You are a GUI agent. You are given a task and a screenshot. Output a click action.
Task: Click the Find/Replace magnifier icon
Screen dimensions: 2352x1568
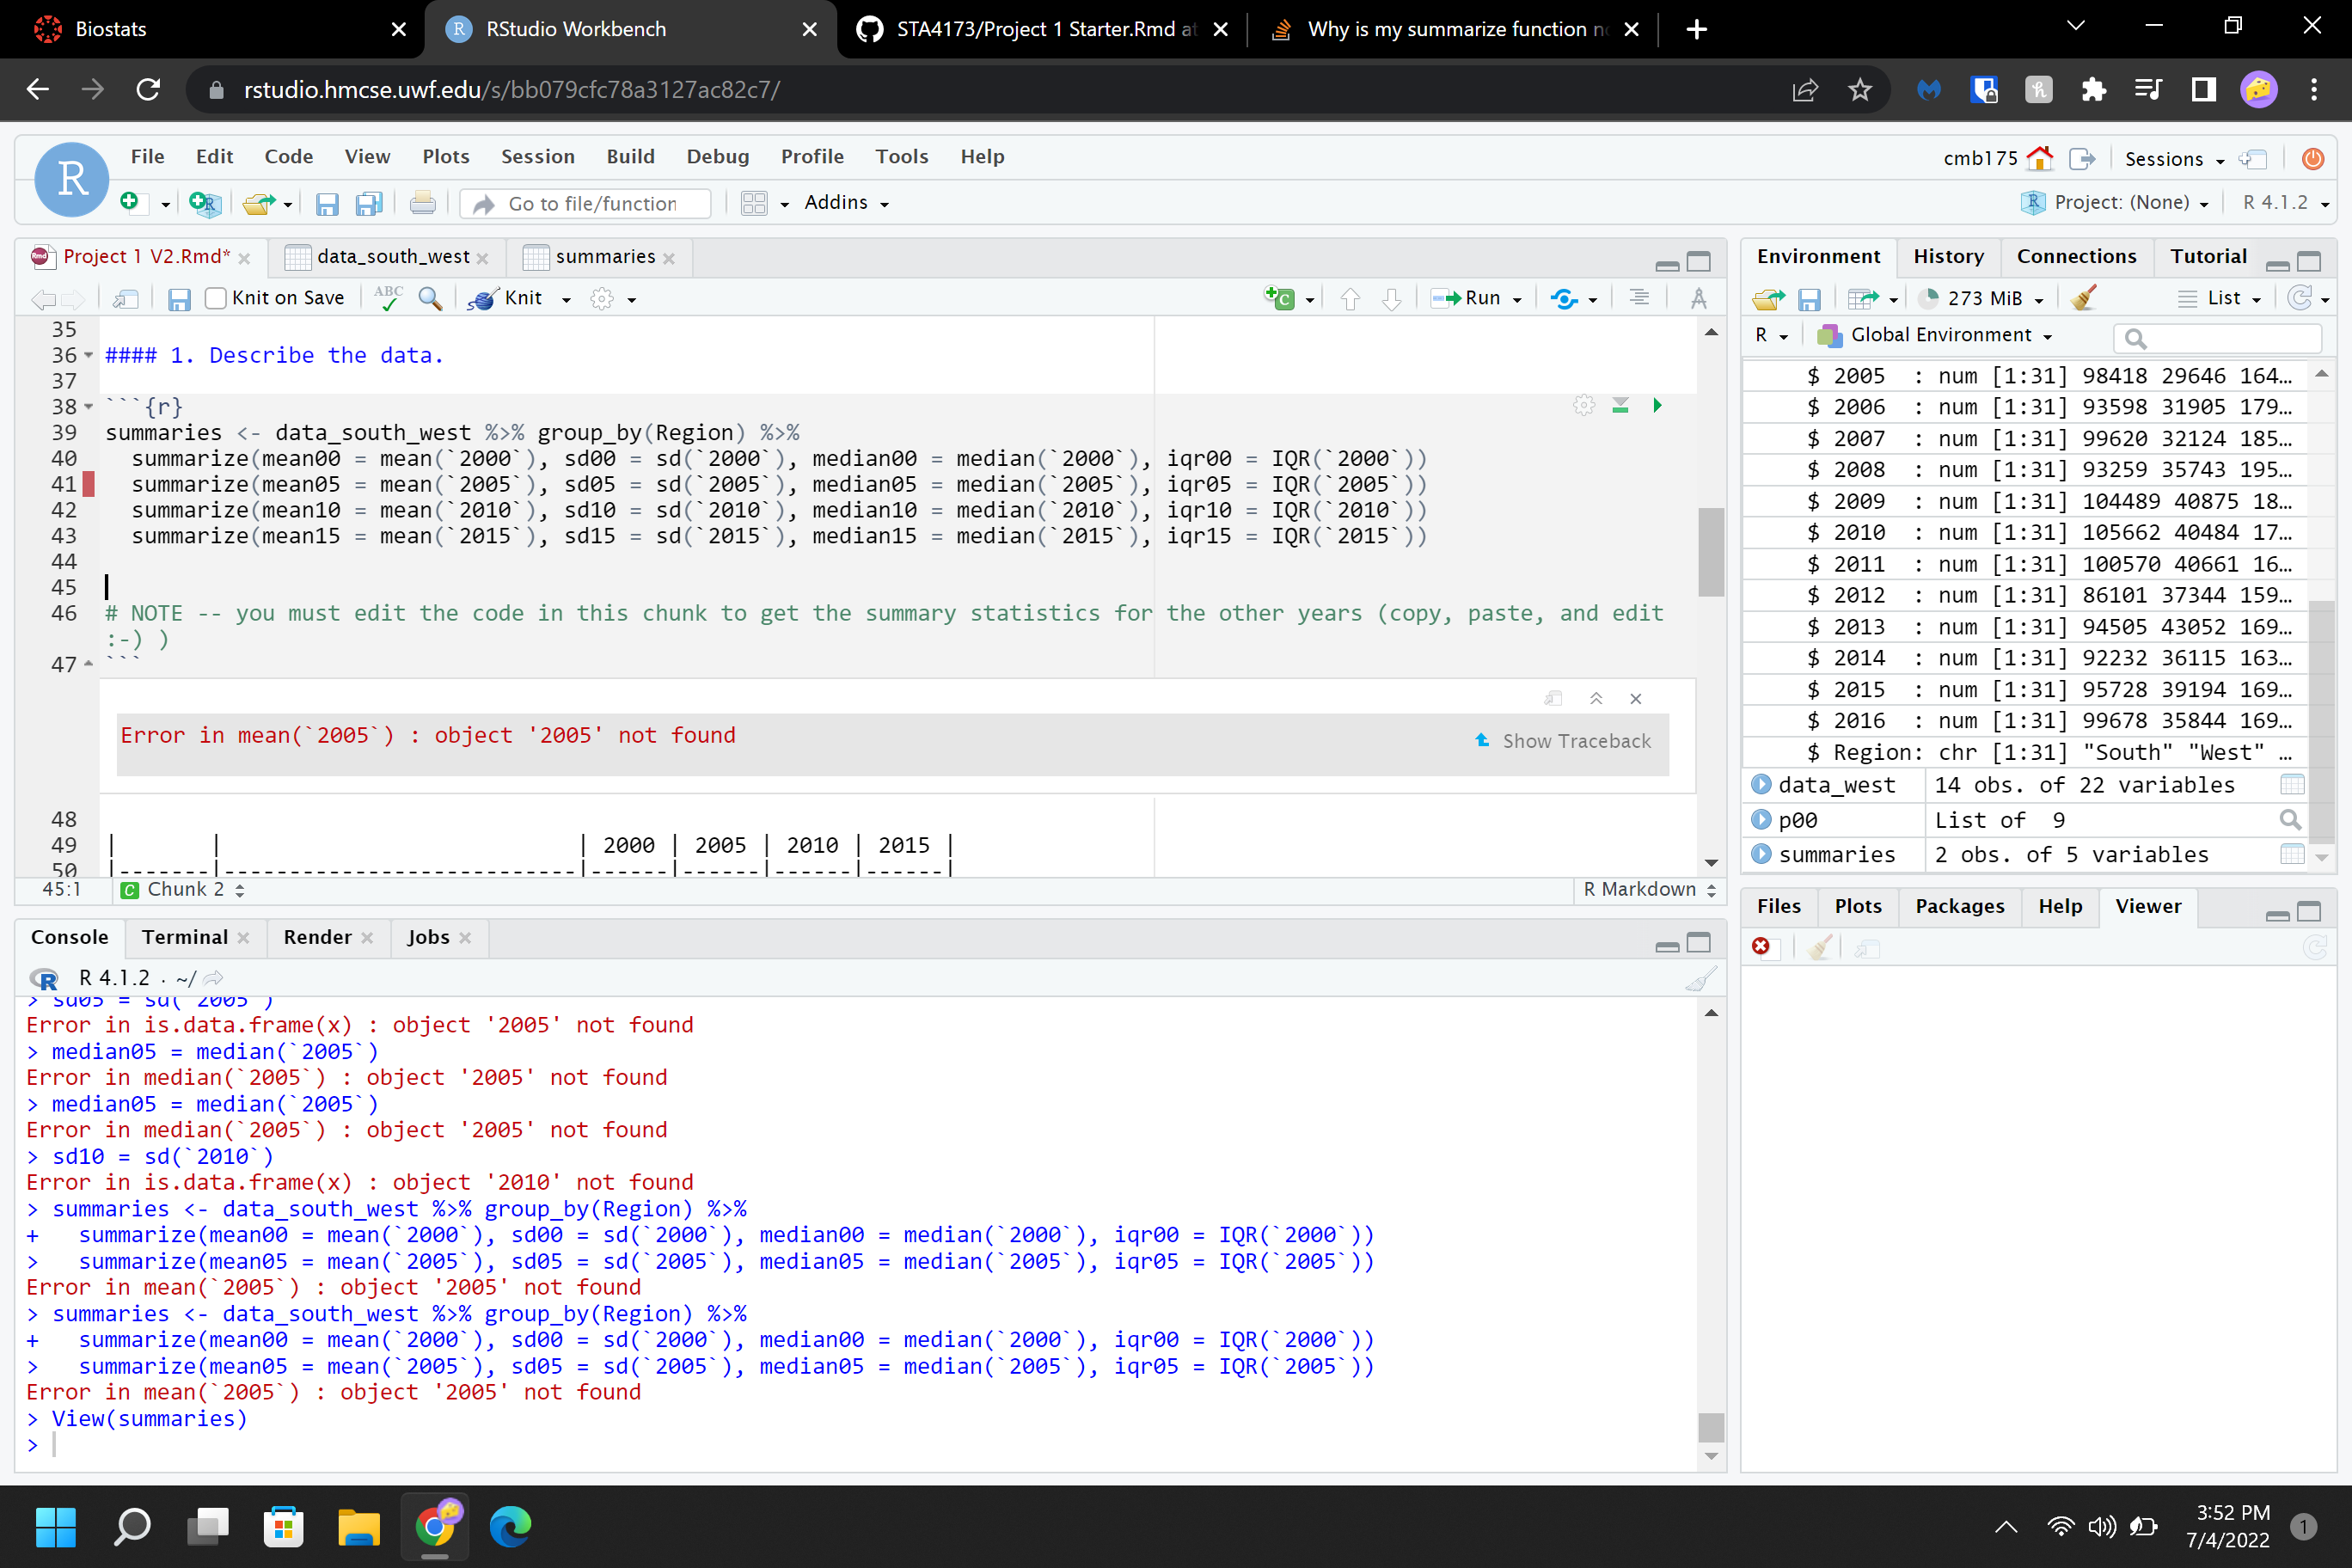430,298
